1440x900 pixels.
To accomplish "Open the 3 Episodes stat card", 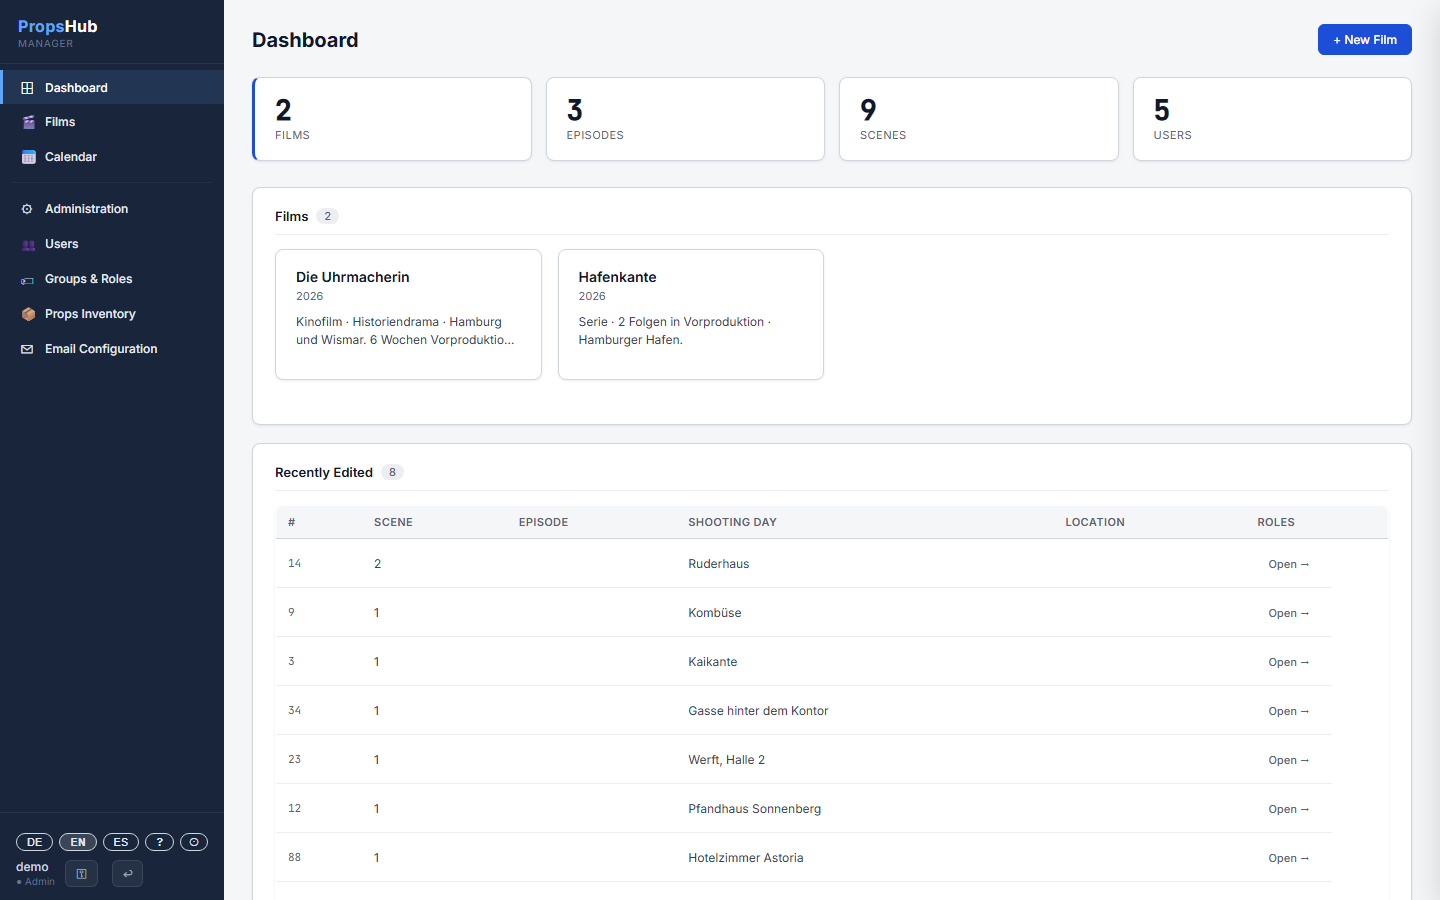I will 685,119.
